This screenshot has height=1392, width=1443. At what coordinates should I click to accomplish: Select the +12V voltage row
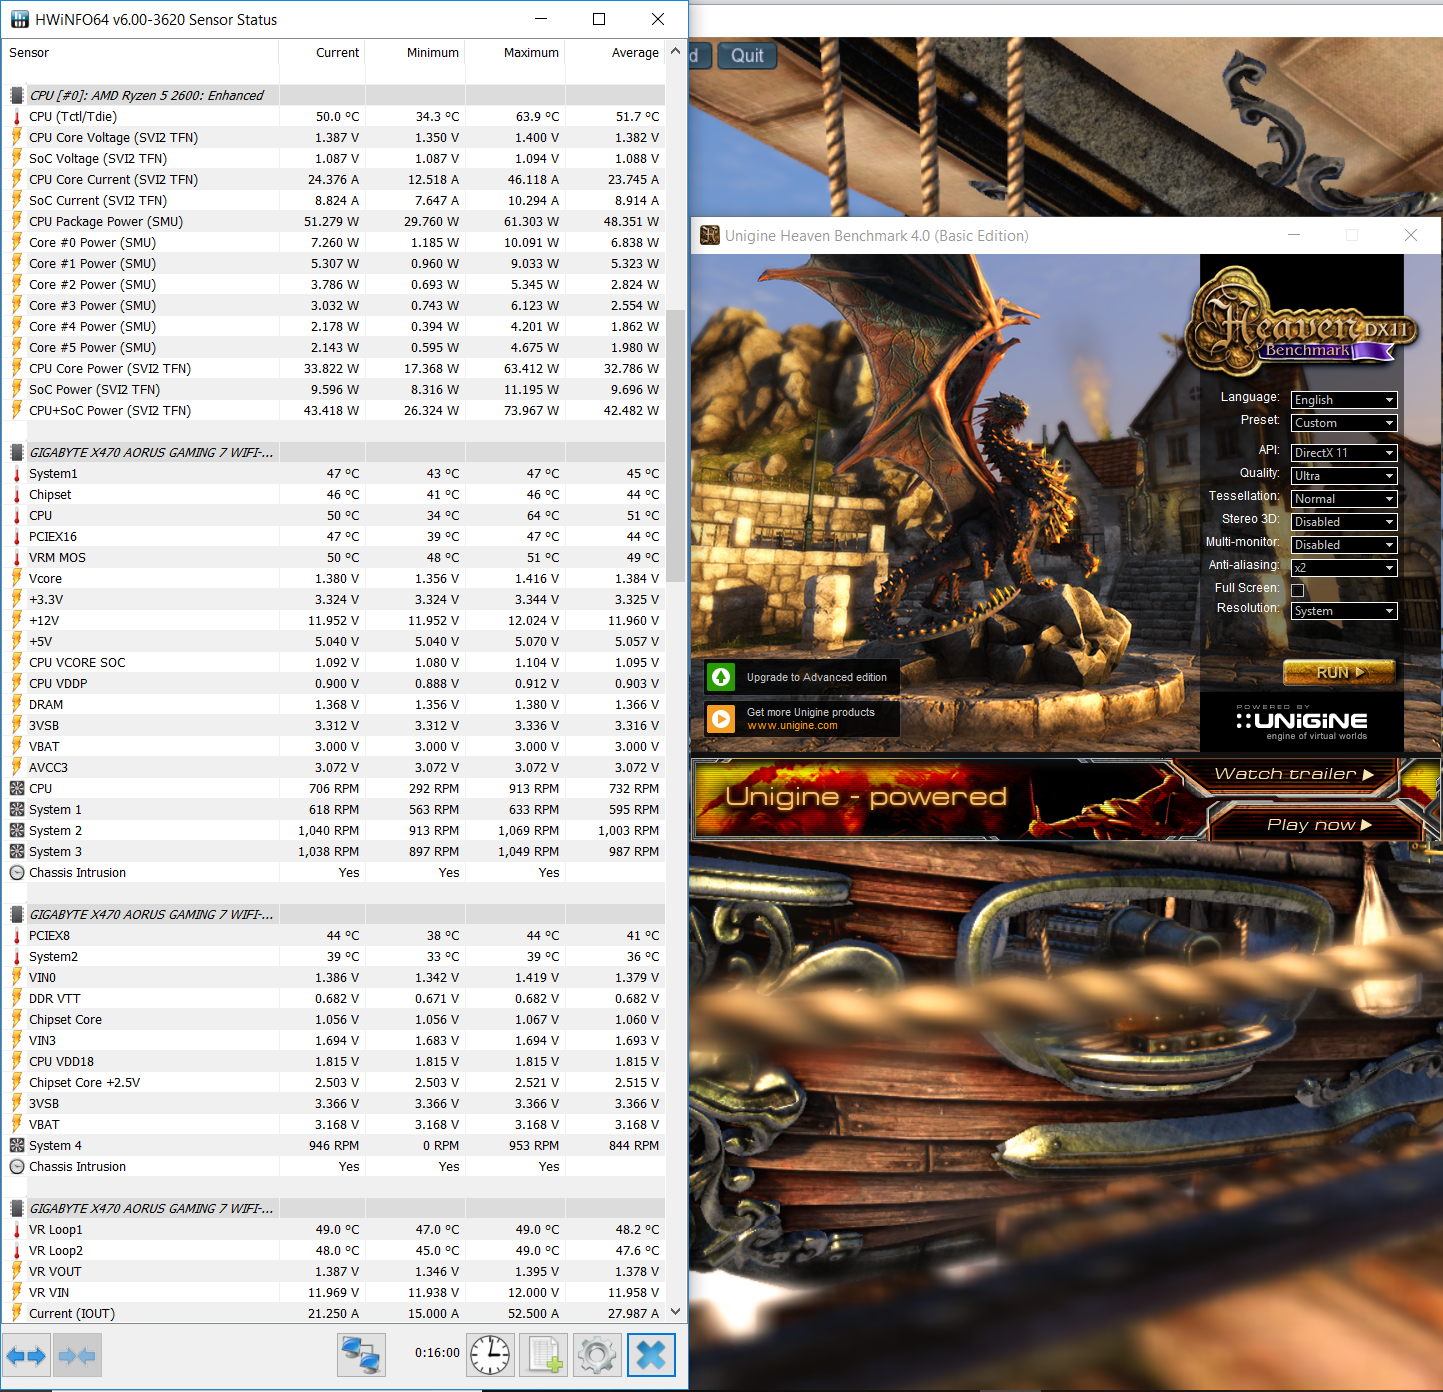[x=335, y=621]
